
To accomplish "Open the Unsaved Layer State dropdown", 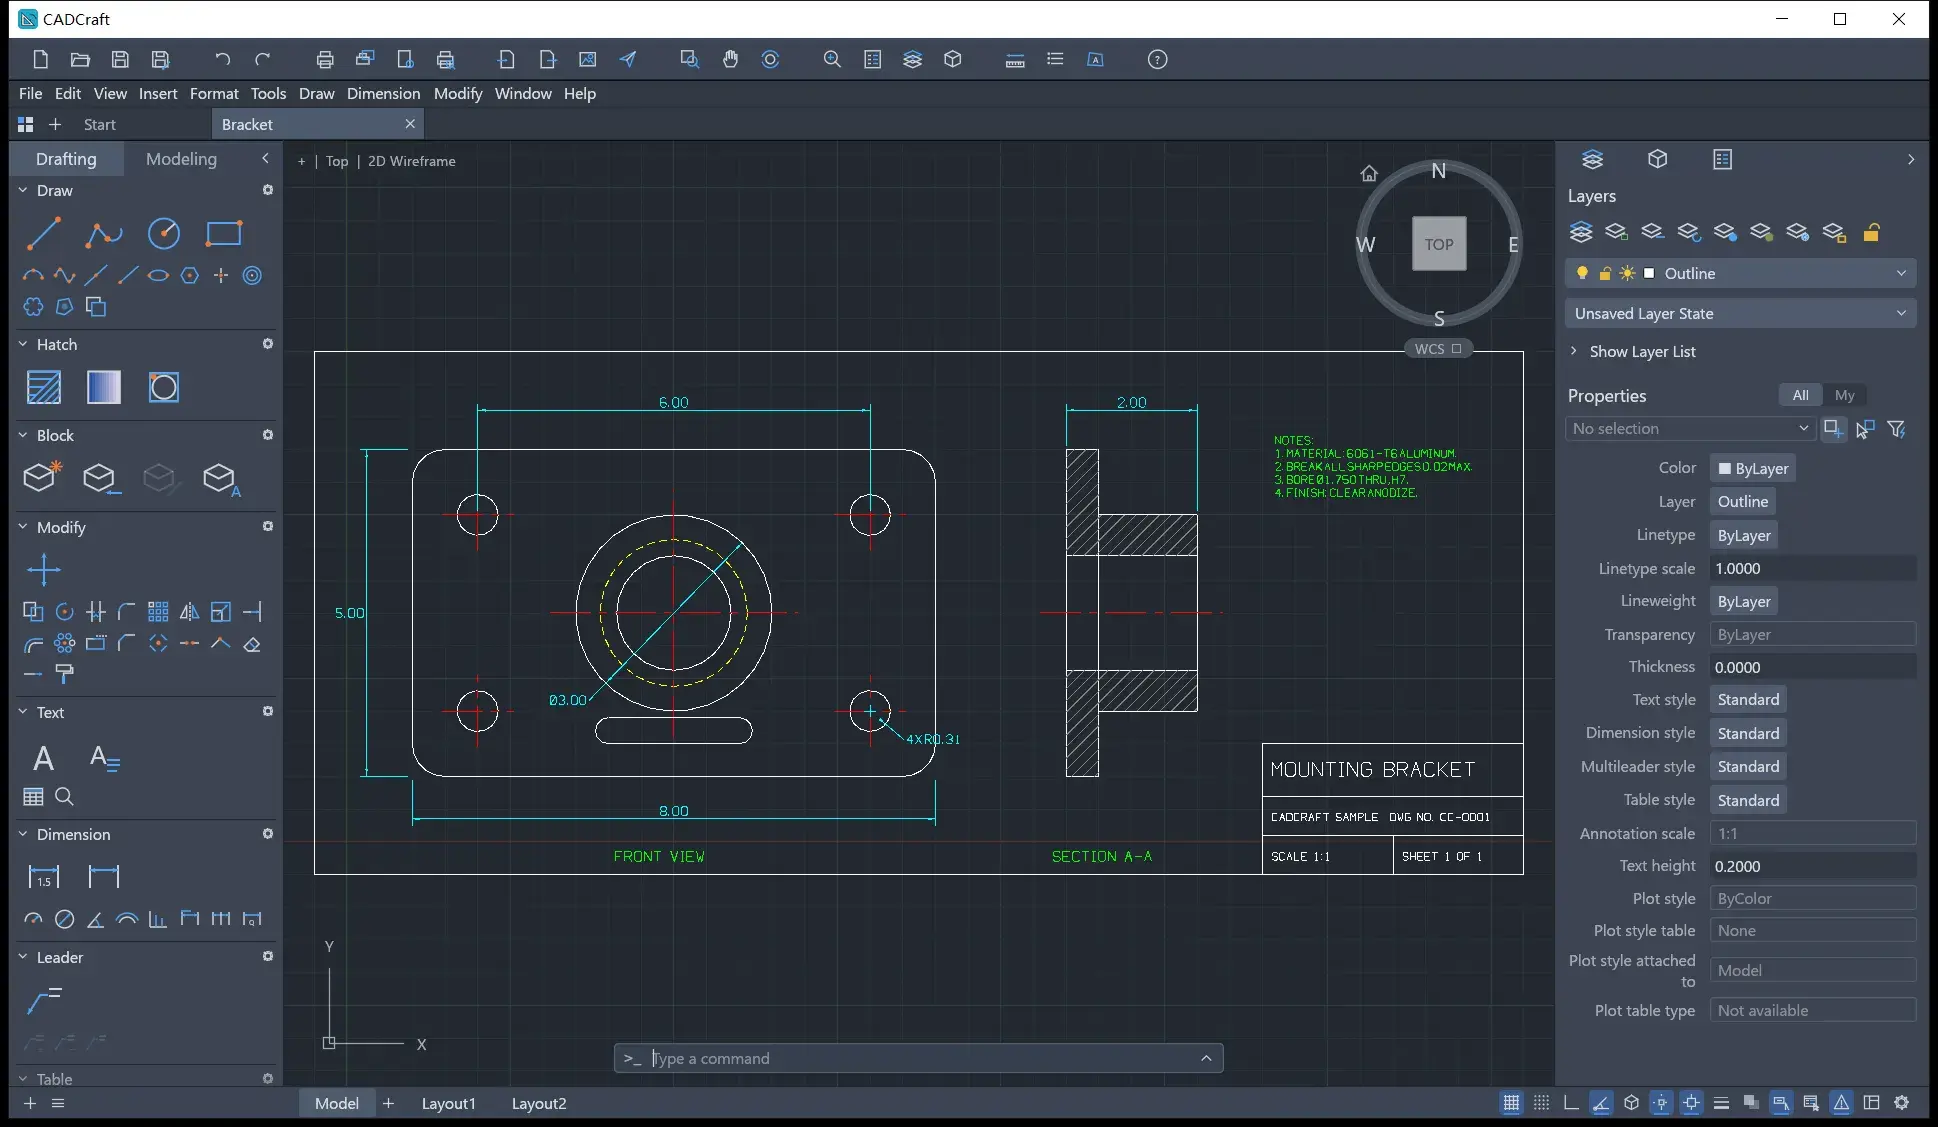I will 1741,313.
